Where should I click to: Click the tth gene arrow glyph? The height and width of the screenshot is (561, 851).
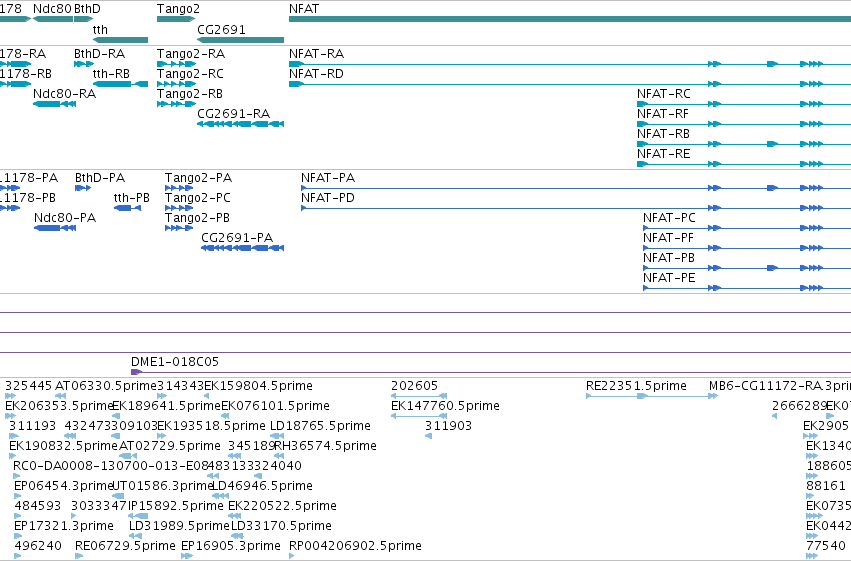click(120, 40)
